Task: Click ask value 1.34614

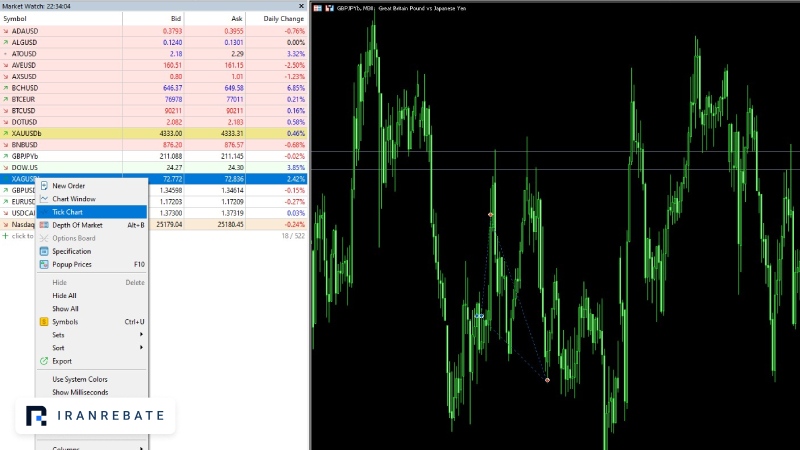Action: (x=233, y=190)
